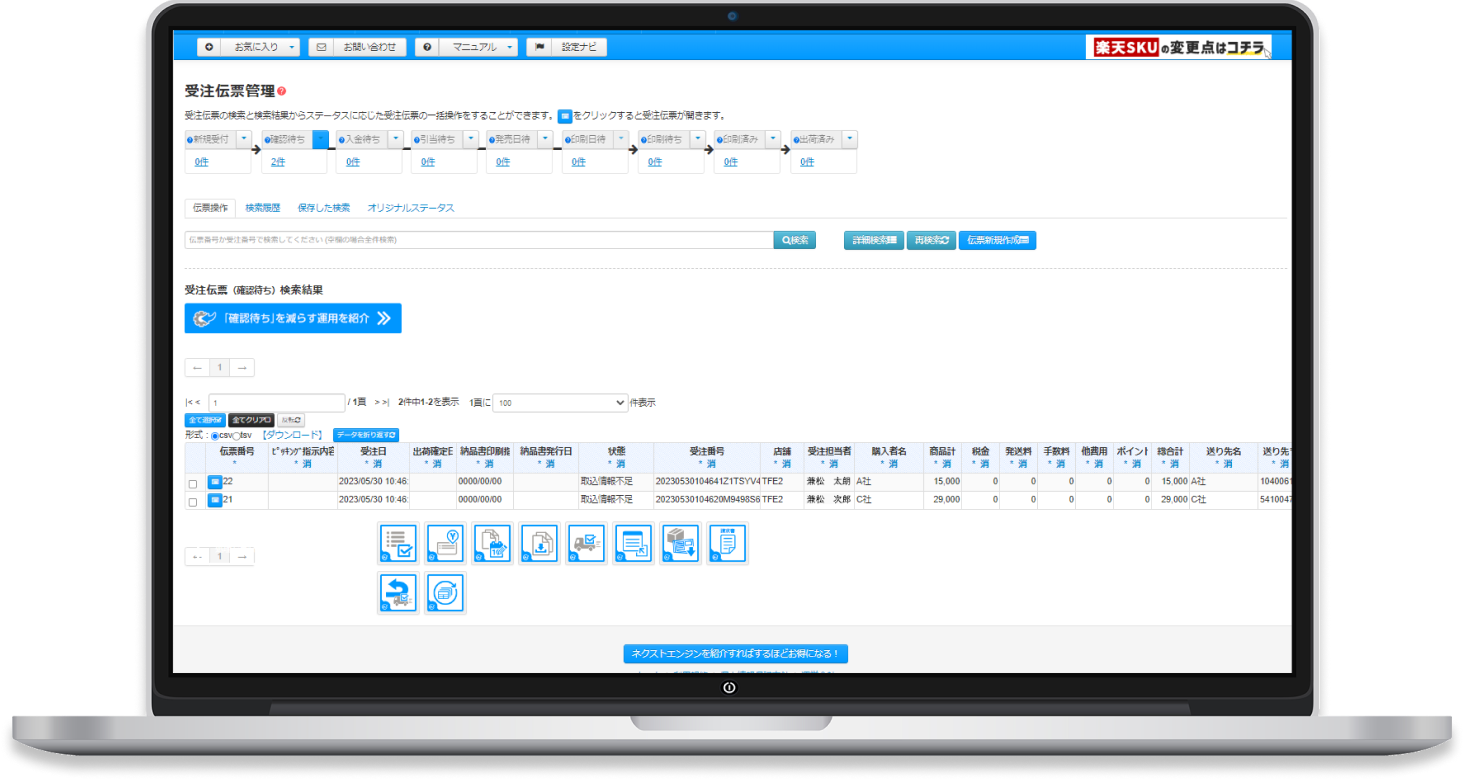Check the checkbox for slip 21
The width and height of the screenshot is (1464, 780).
(x=193, y=502)
